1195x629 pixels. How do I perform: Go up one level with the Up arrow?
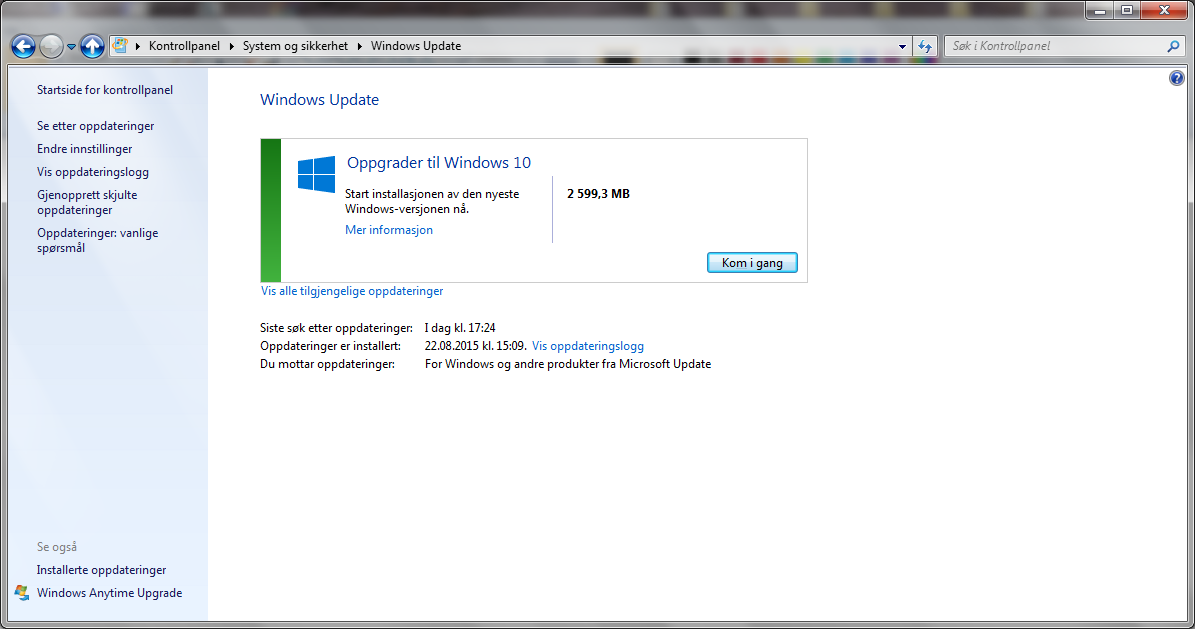click(x=92, y=47)
